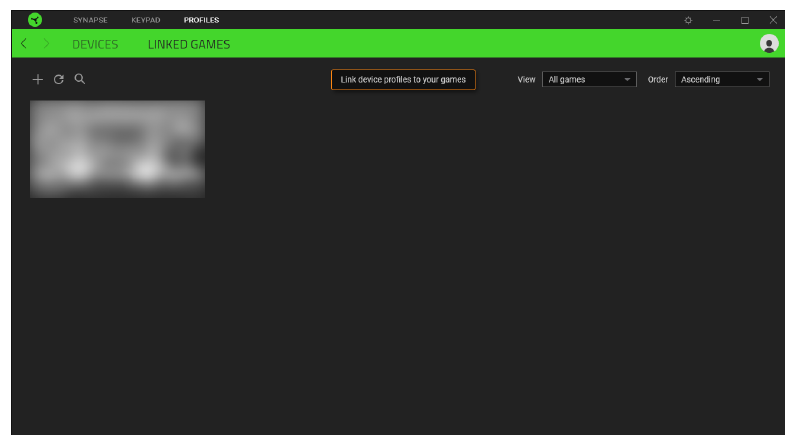Select the blurred game thumbnail
Image resolution: width=794 pixels, height=445 pixels.
pyautogui.click(x=117, y=149)
